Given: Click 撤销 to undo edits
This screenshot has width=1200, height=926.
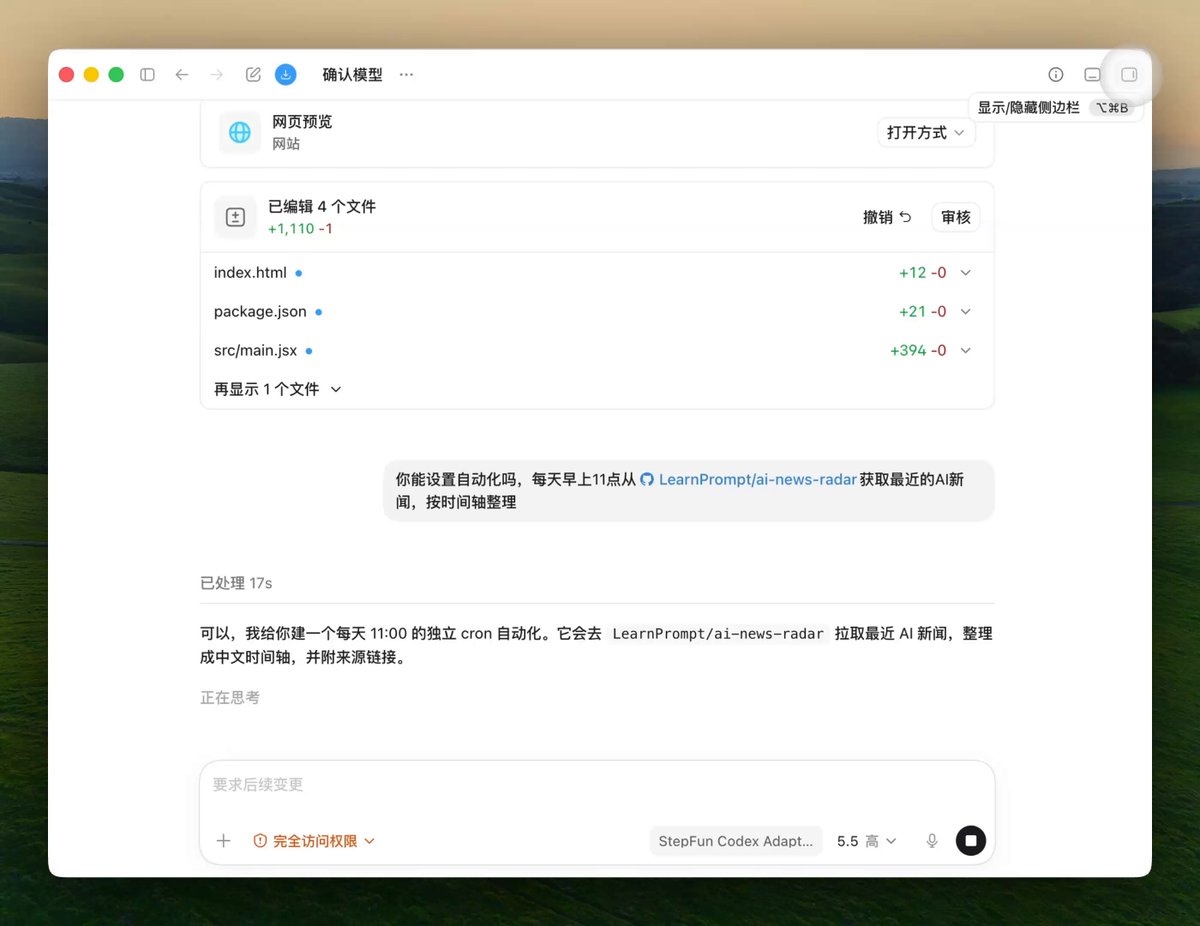Looking at the screenshot, I should (887, 217).
